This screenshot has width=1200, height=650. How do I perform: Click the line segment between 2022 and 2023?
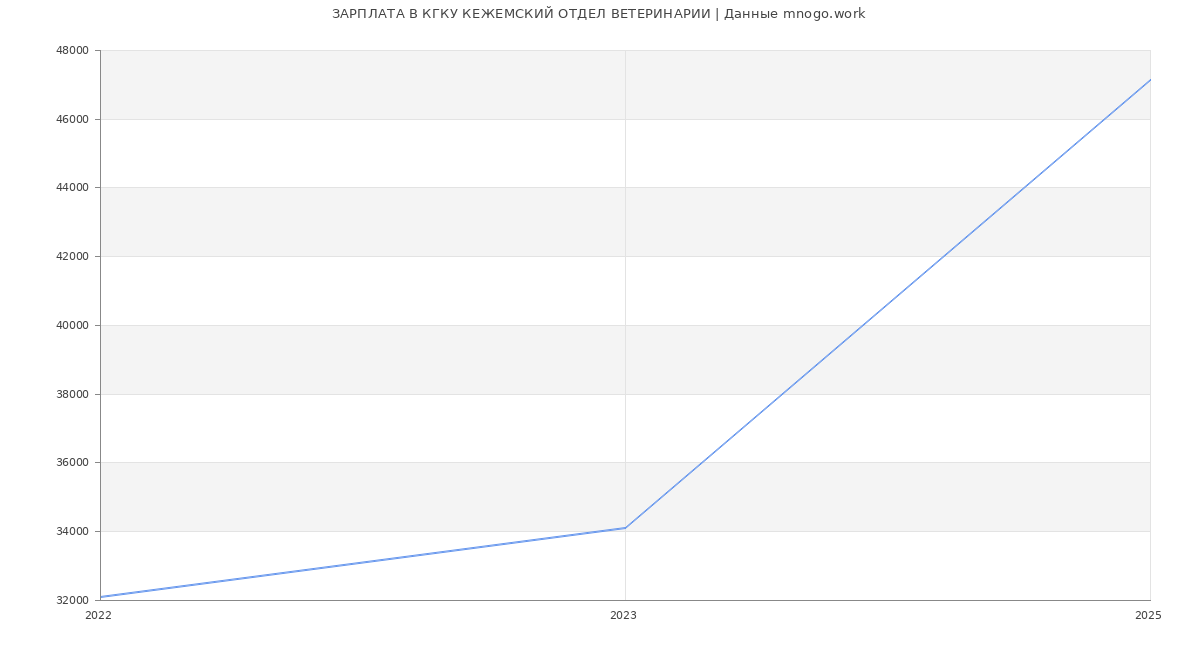pyautogui.click(x=363, y=562)
